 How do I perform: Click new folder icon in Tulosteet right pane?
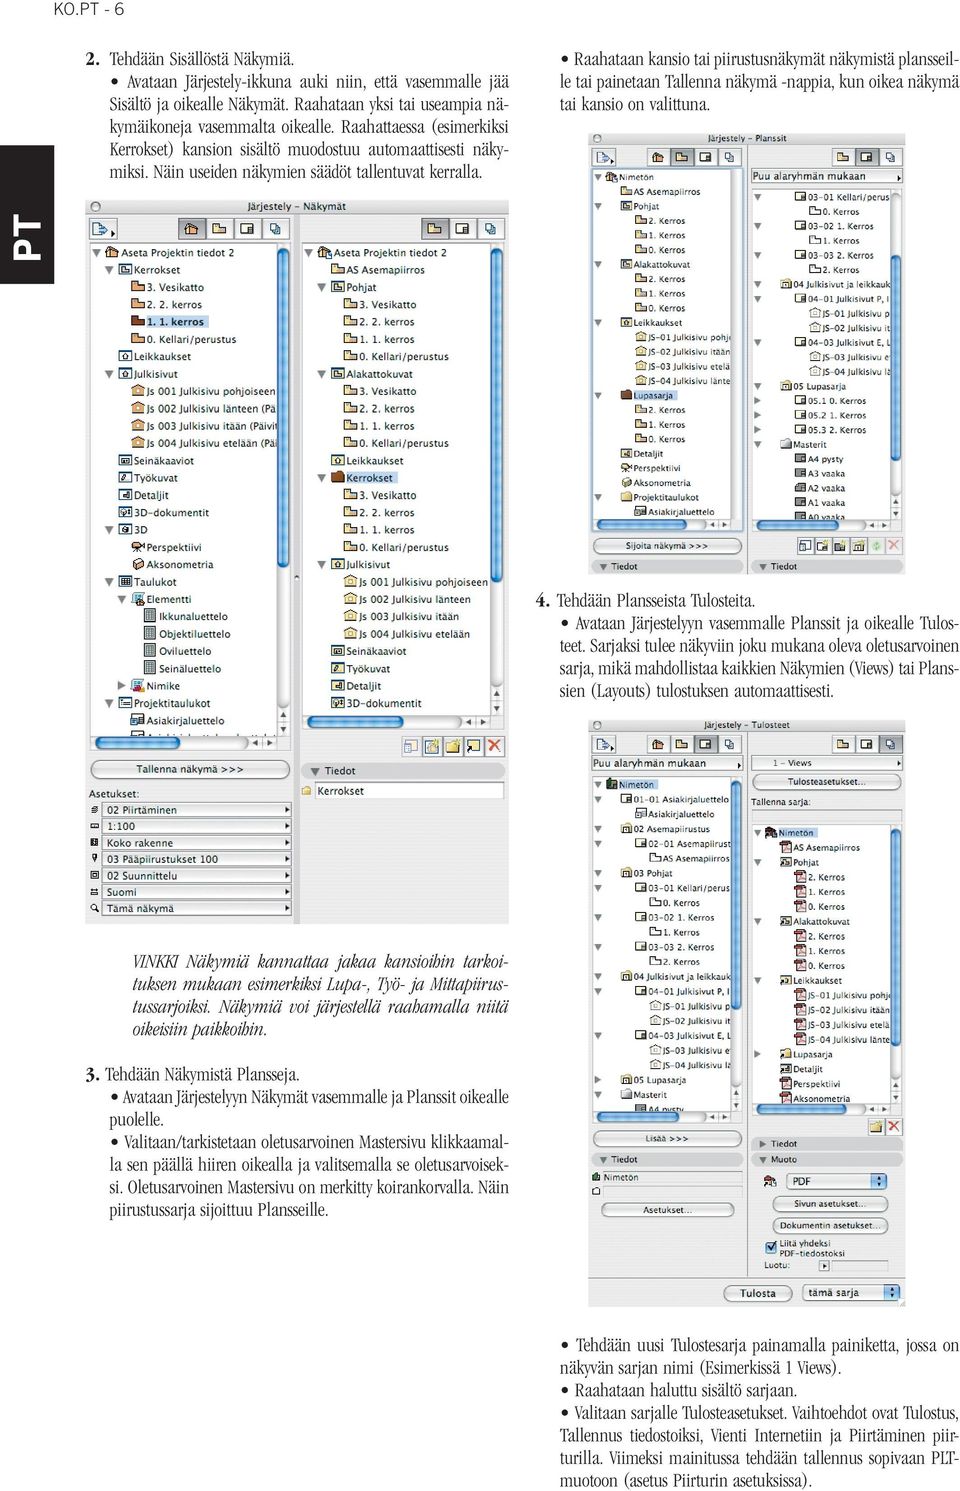pos(876,1126)
